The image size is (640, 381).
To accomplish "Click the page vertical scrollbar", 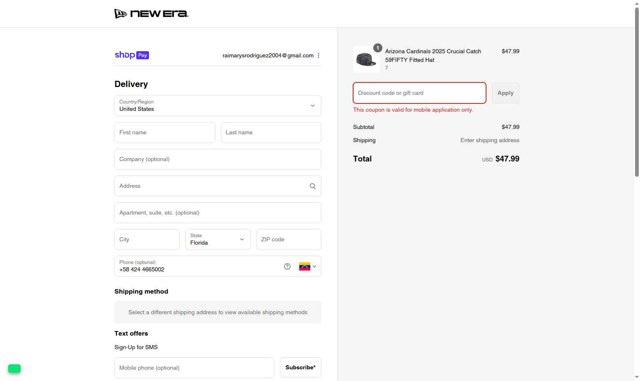I will pos(636,92).
